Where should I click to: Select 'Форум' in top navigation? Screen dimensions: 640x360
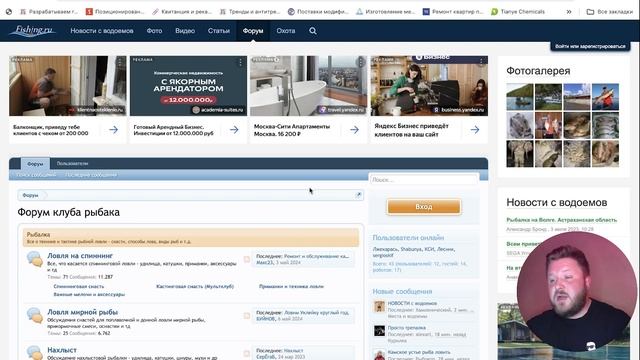point(253,31)
